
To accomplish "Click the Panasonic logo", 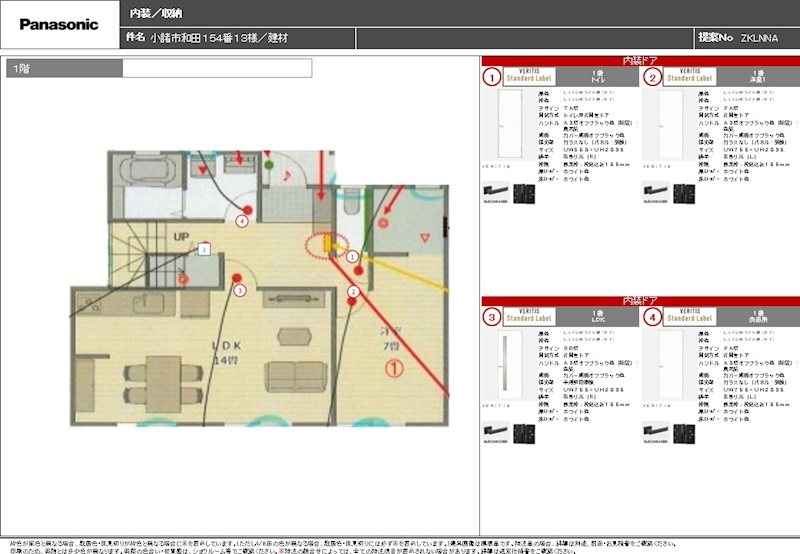I will (59, 24).
